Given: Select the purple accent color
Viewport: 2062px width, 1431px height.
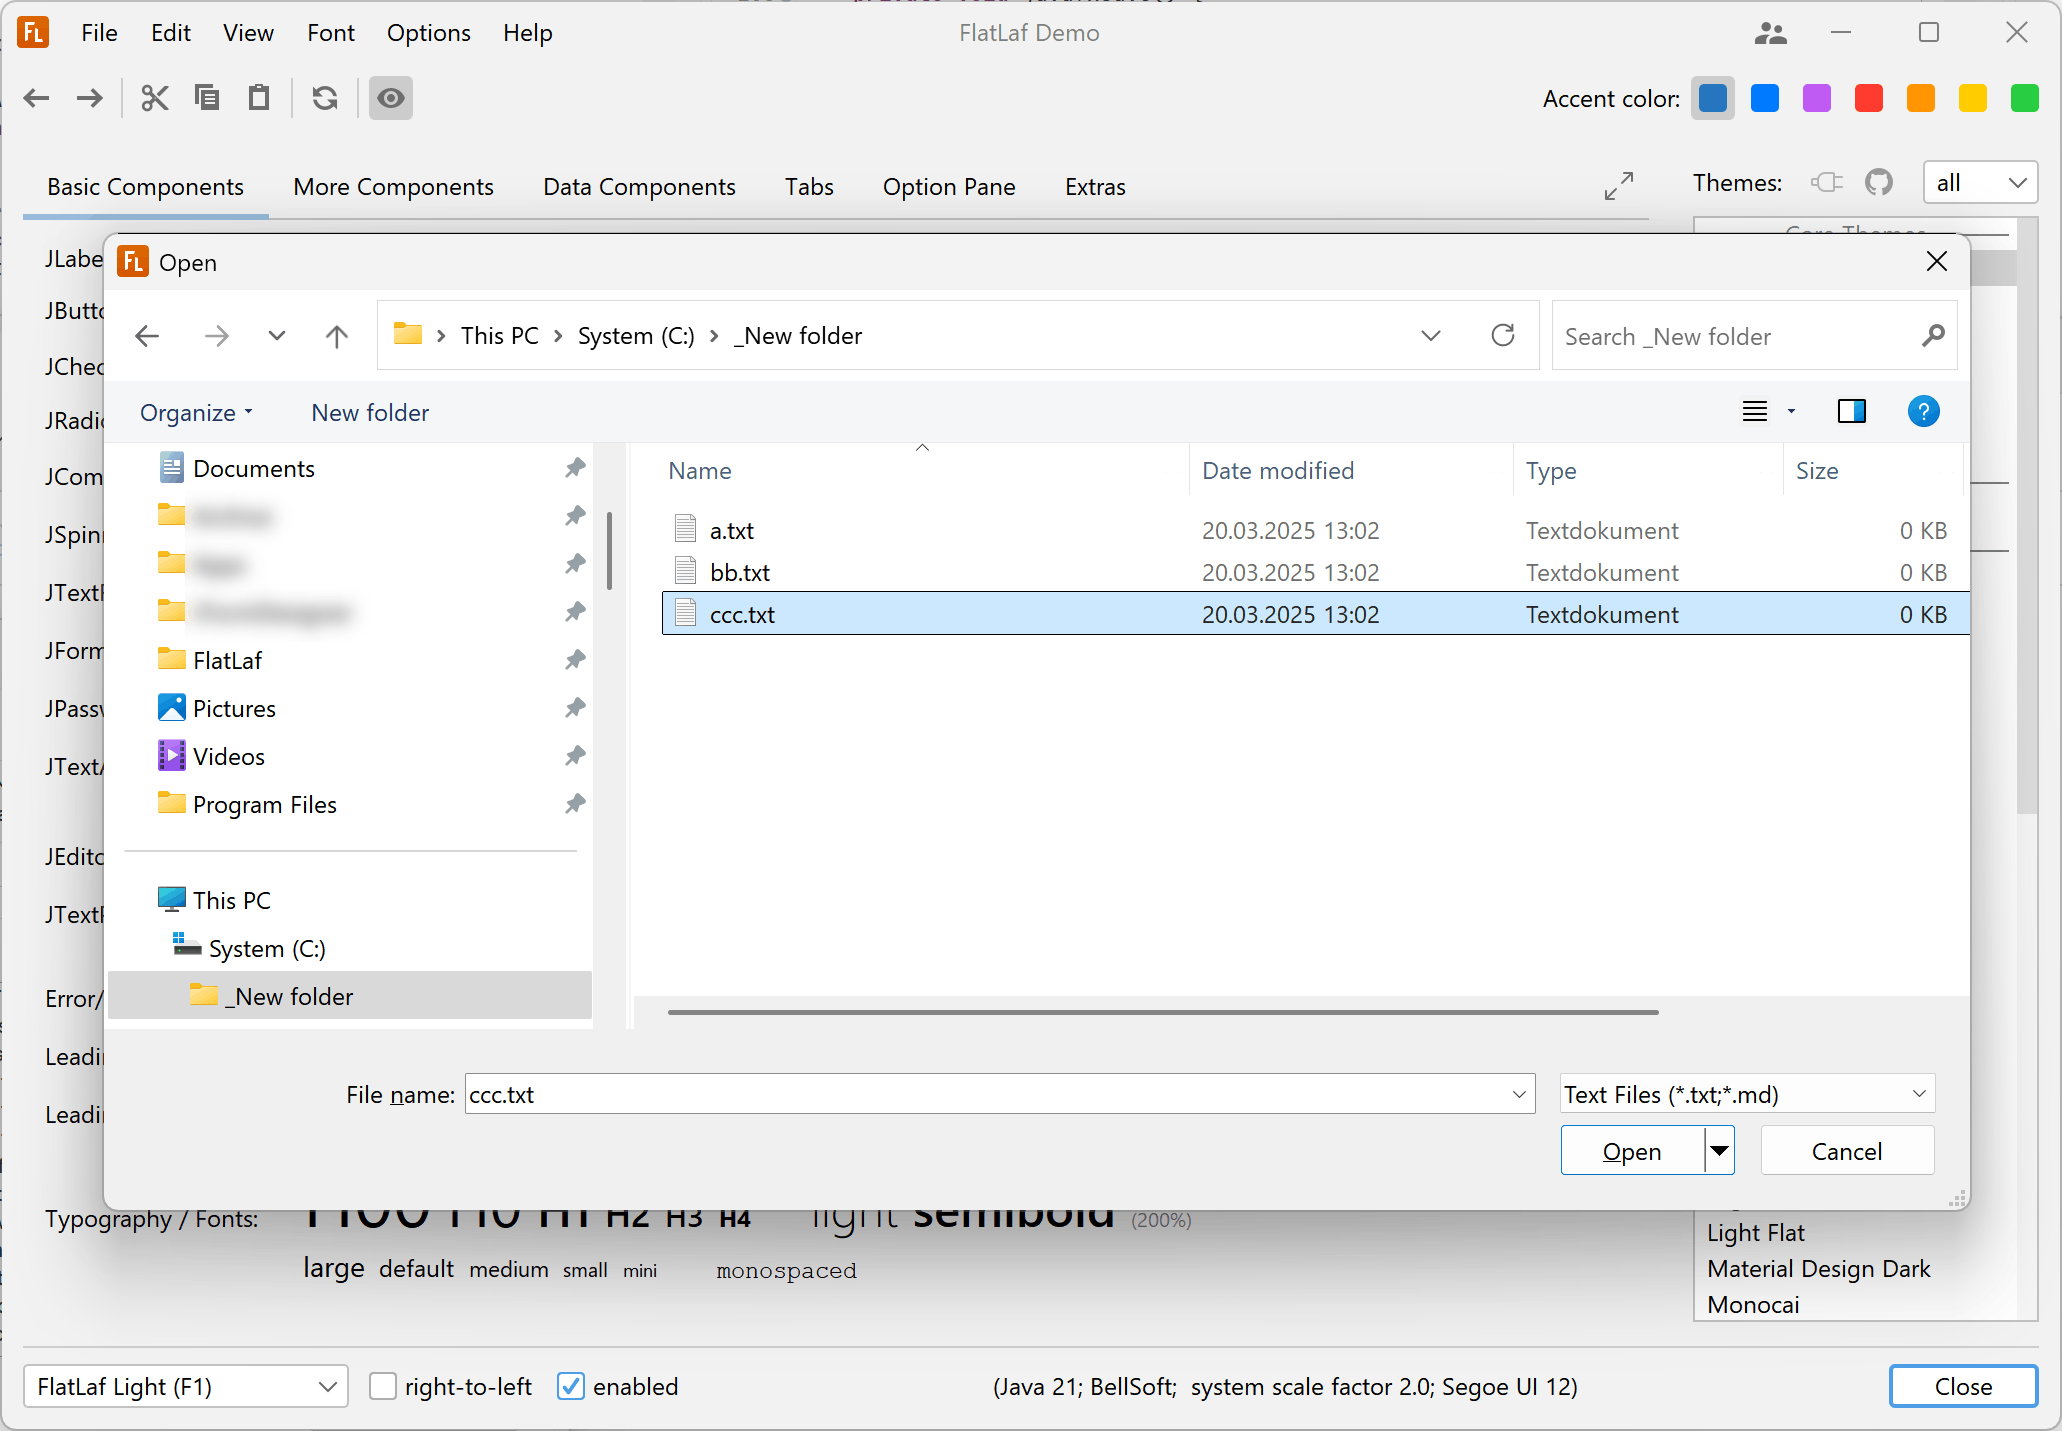Looking at the screenshot, I should 1817,98.
